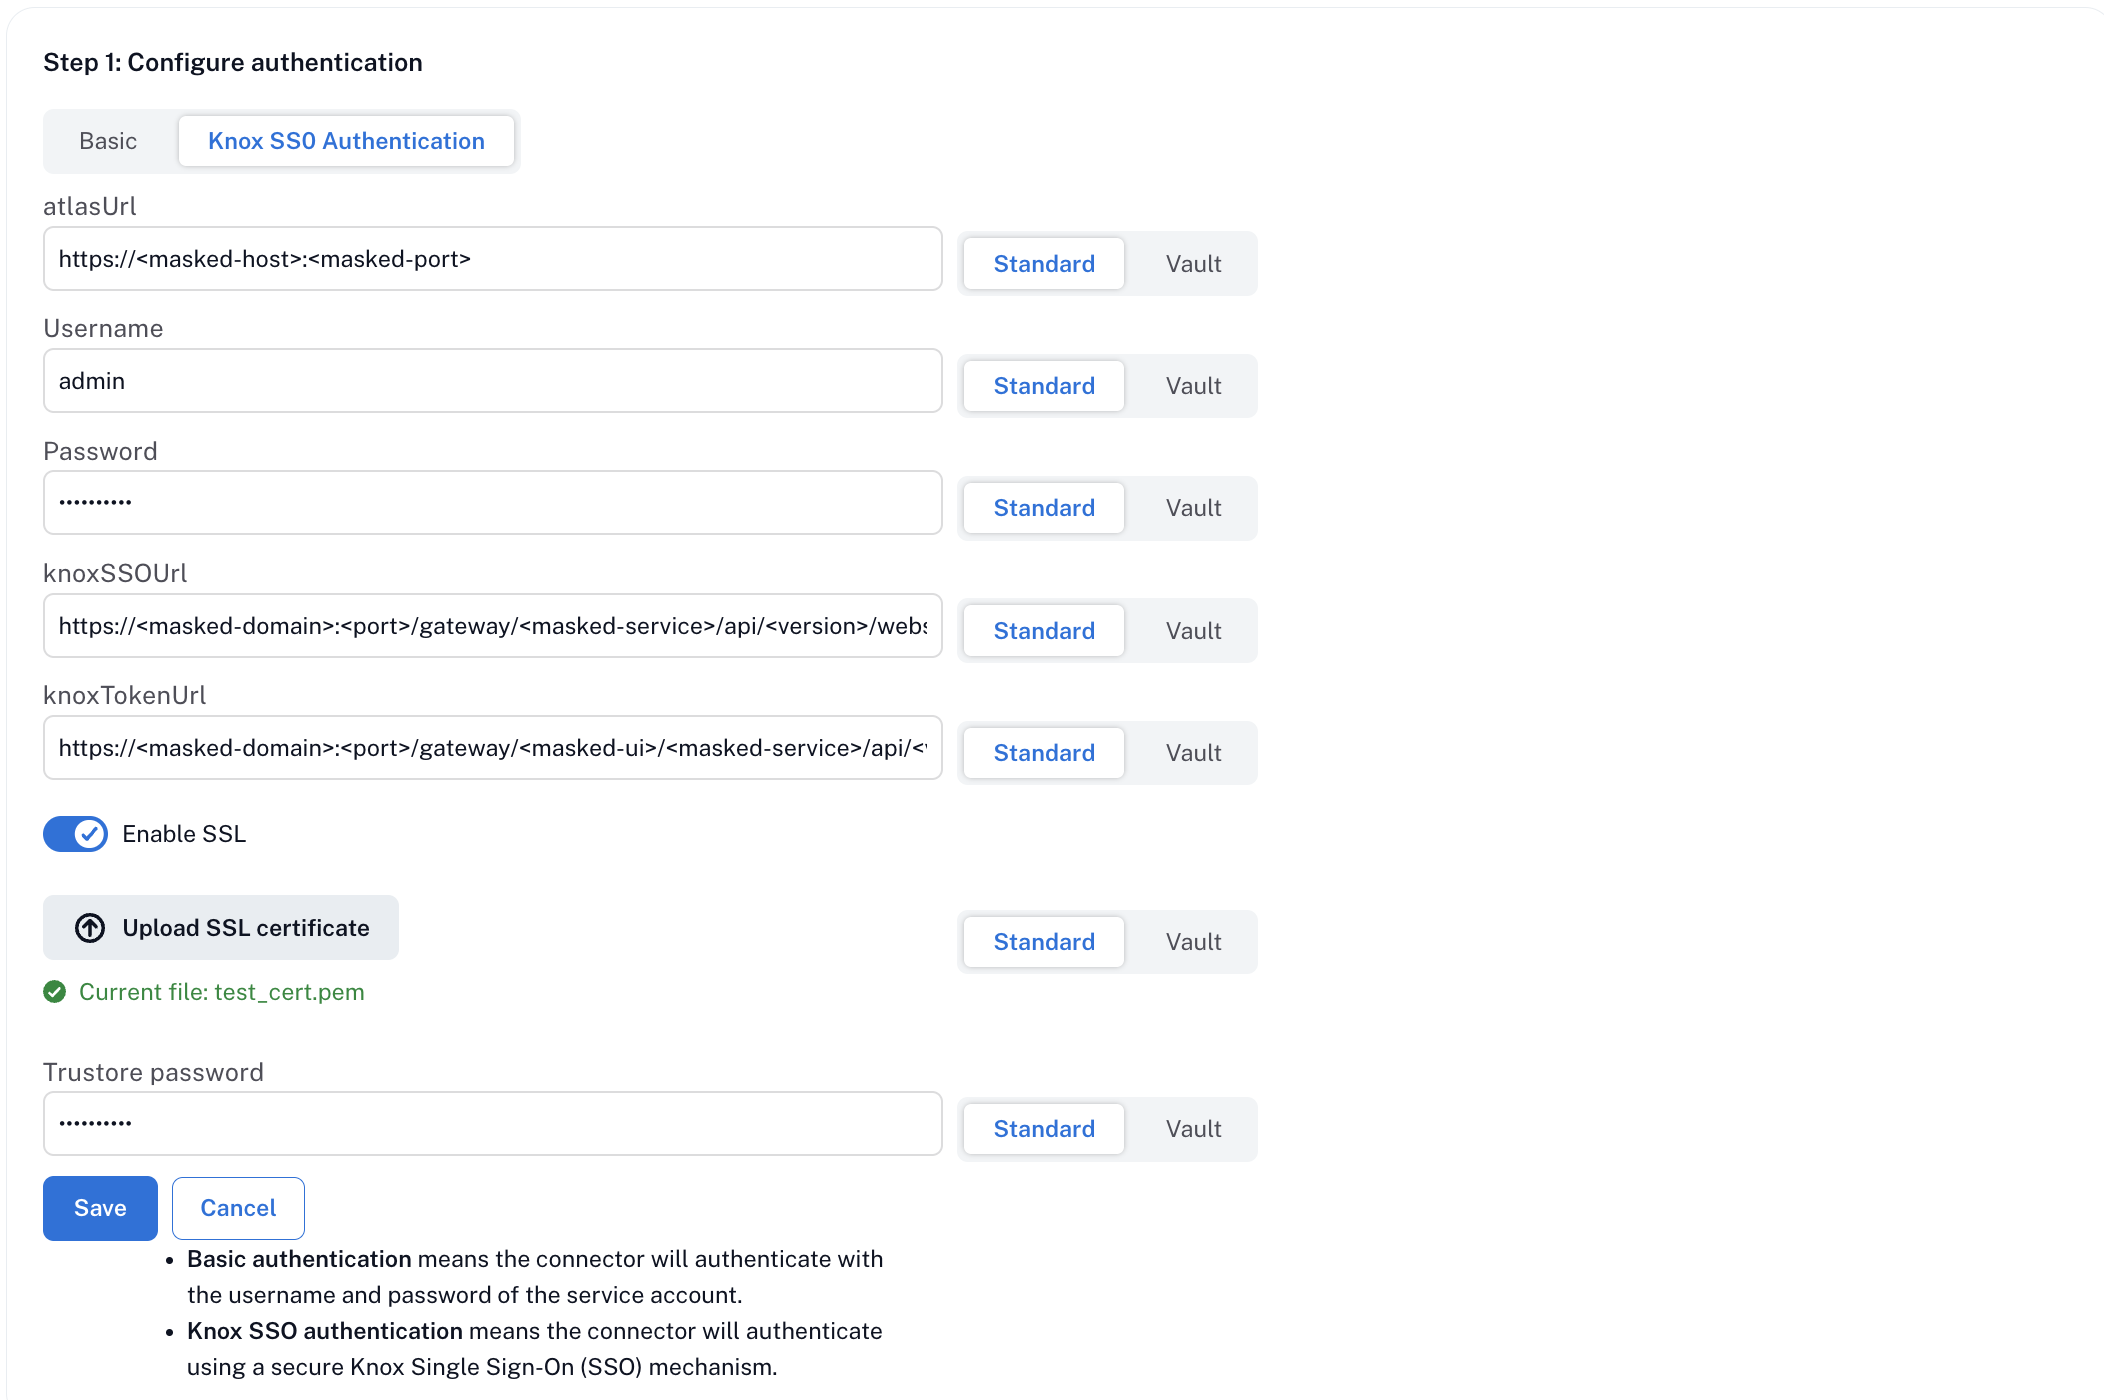
Task: Choose Vault for the knoxSSOUrl field
Action: click(x=1193, y=631)
